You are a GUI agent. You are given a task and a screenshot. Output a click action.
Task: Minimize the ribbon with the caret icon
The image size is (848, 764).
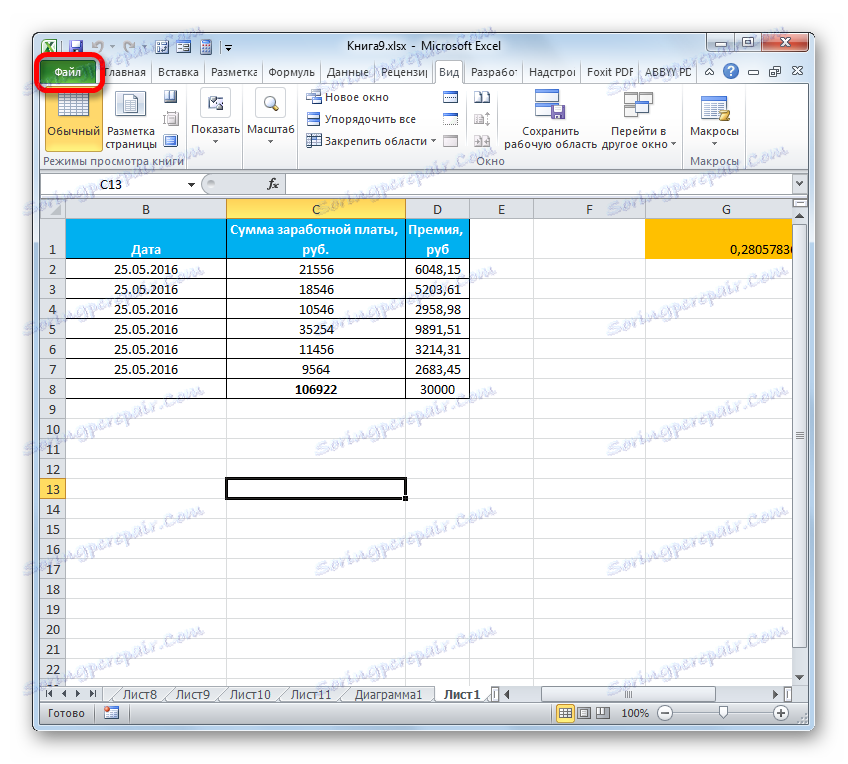tap(710, 71)
